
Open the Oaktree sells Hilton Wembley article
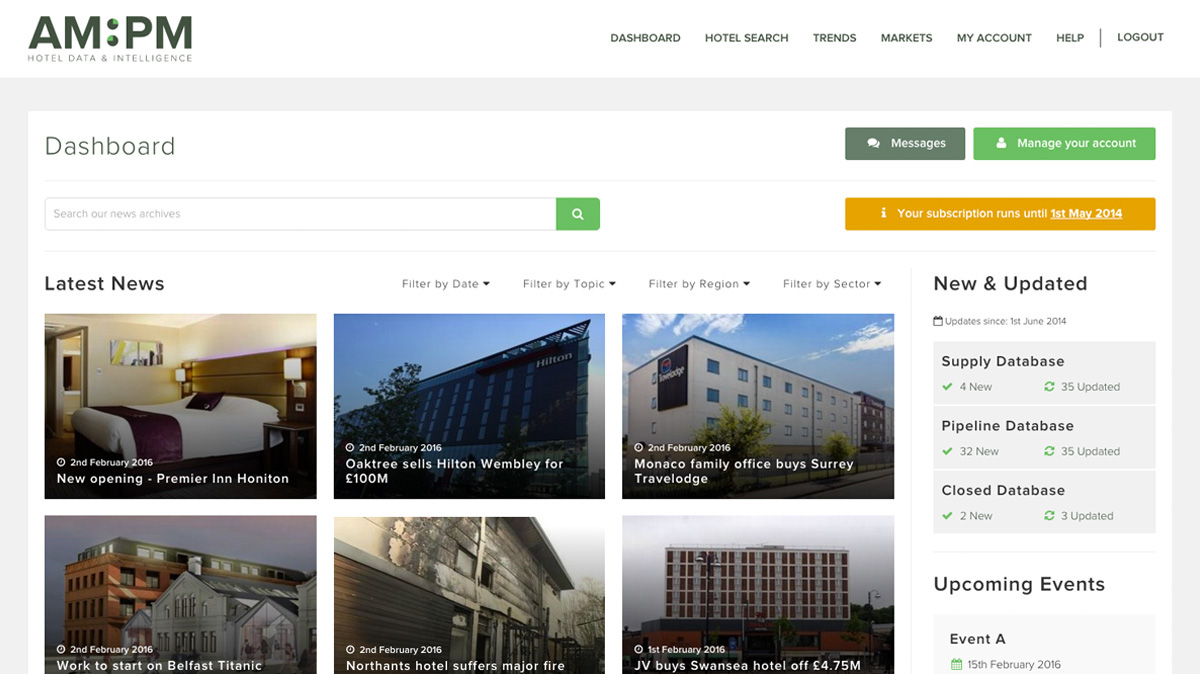pos(469,406)
